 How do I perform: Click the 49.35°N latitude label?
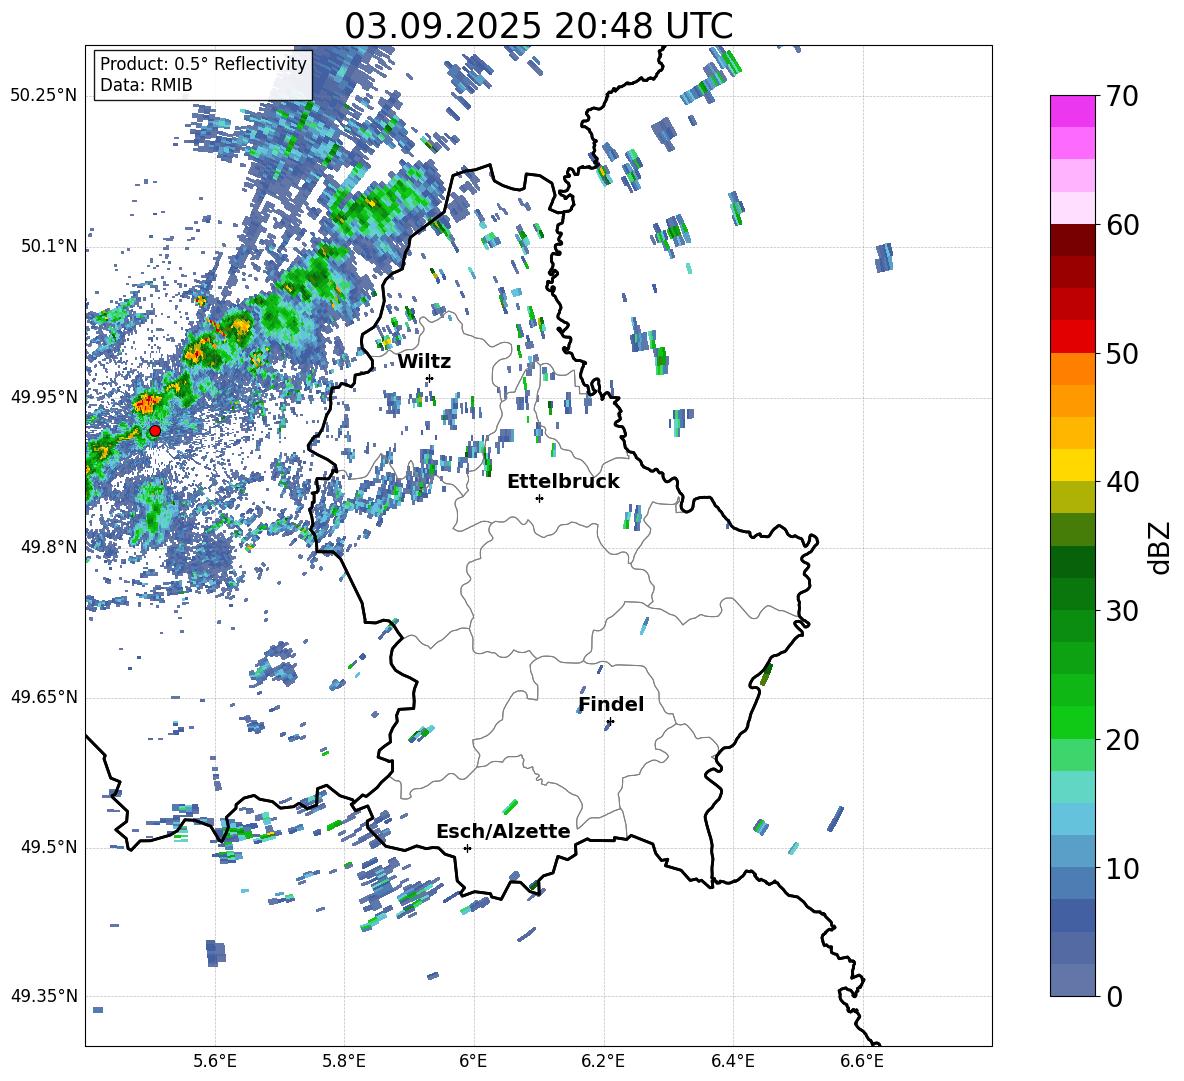point(44,996)
